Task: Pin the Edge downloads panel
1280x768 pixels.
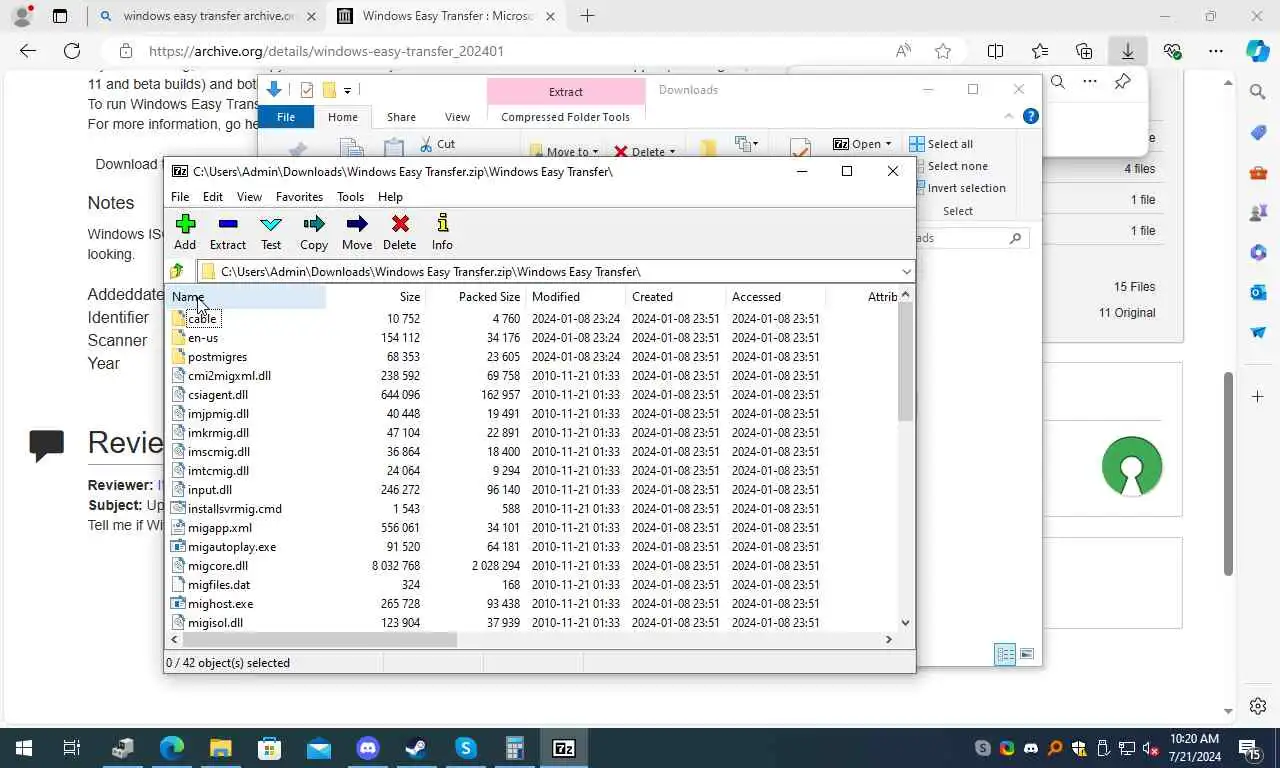Action: [1123, 82]
